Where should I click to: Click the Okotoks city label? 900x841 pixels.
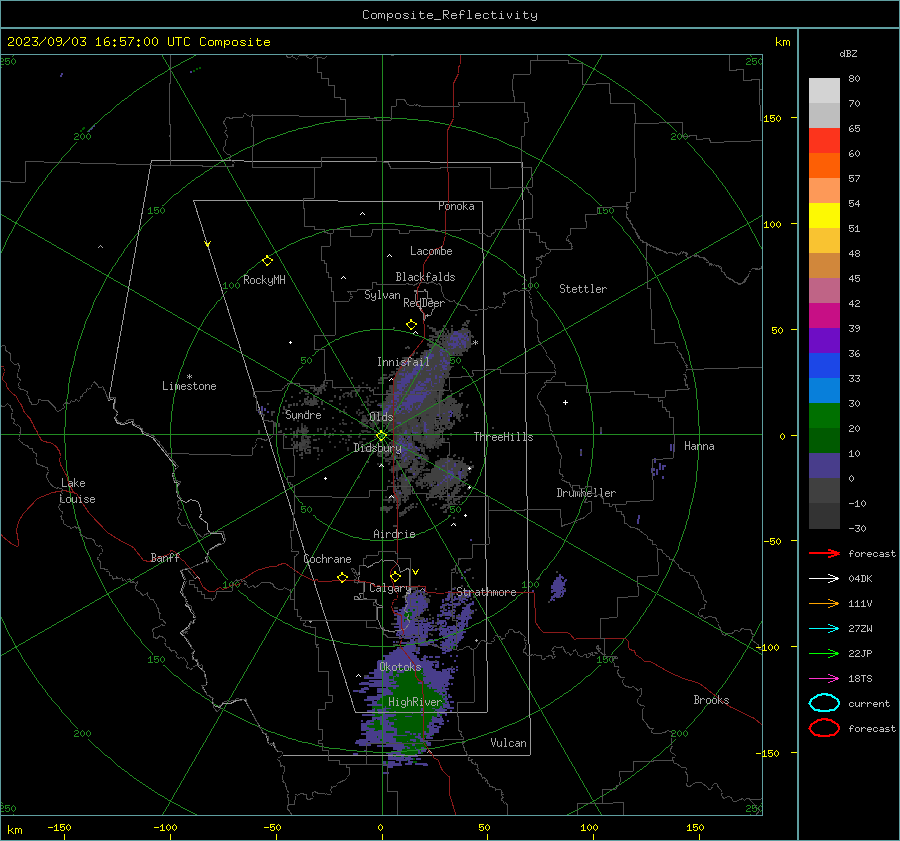pyautogui.click(x=400, y=667)
